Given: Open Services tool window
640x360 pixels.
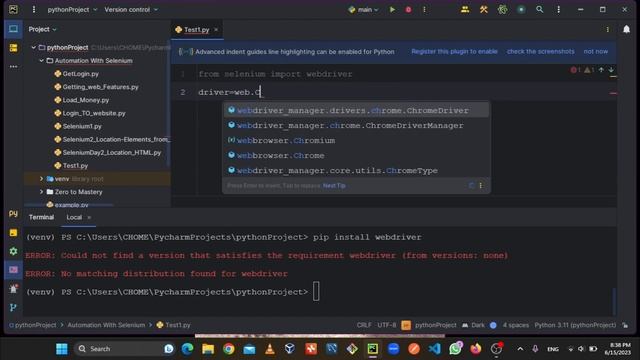Looking at the screenshot, I should point(13,251).
